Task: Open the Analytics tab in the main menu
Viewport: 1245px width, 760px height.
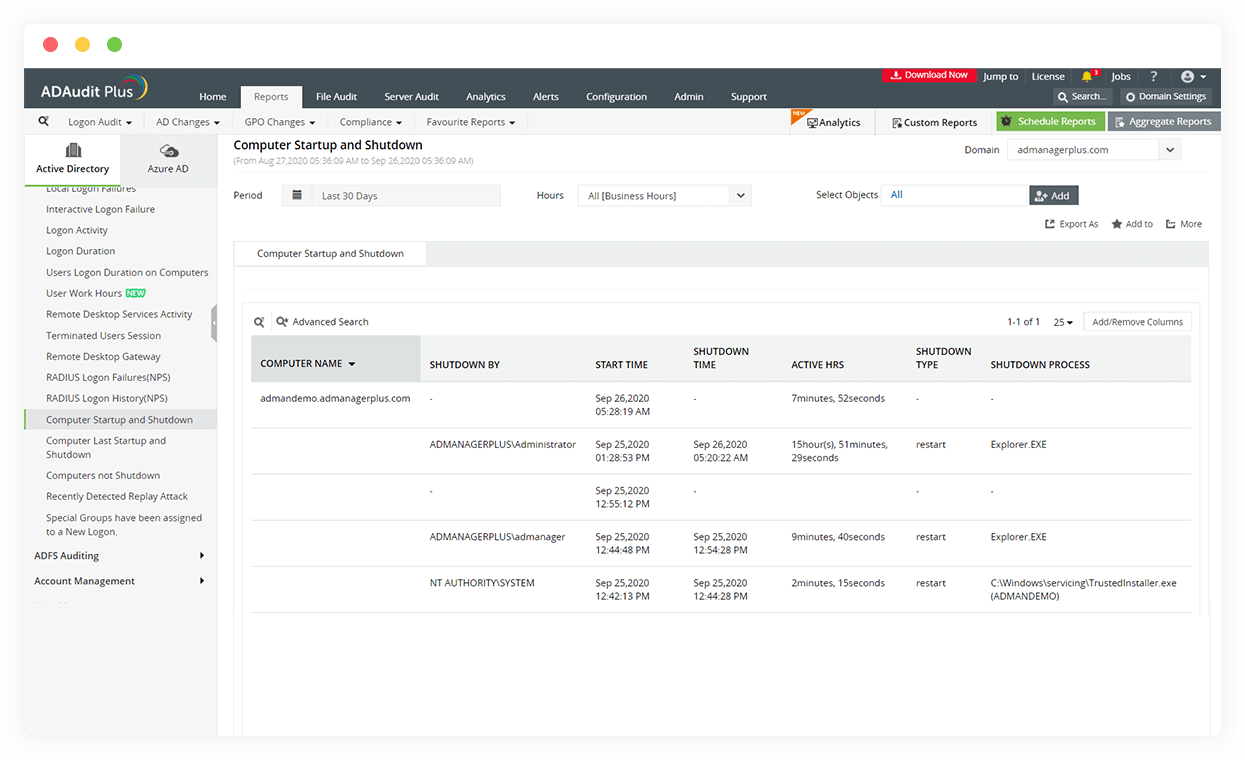Action: 485,97
